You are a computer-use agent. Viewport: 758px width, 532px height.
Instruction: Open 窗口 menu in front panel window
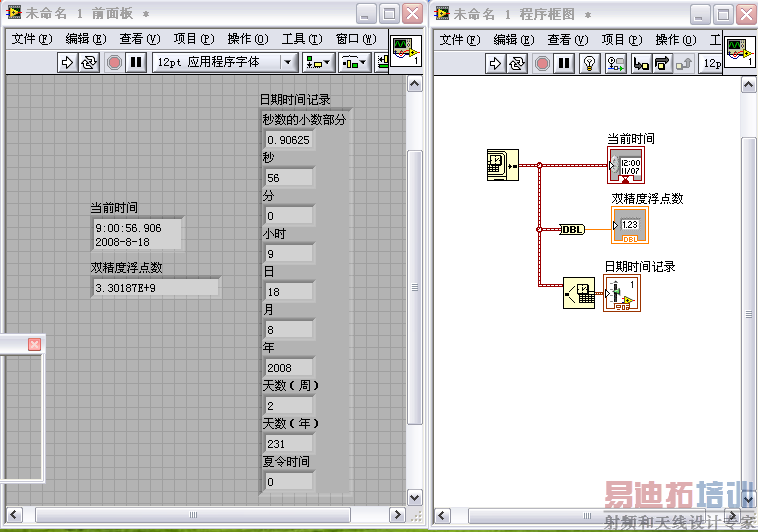point(356,39)
